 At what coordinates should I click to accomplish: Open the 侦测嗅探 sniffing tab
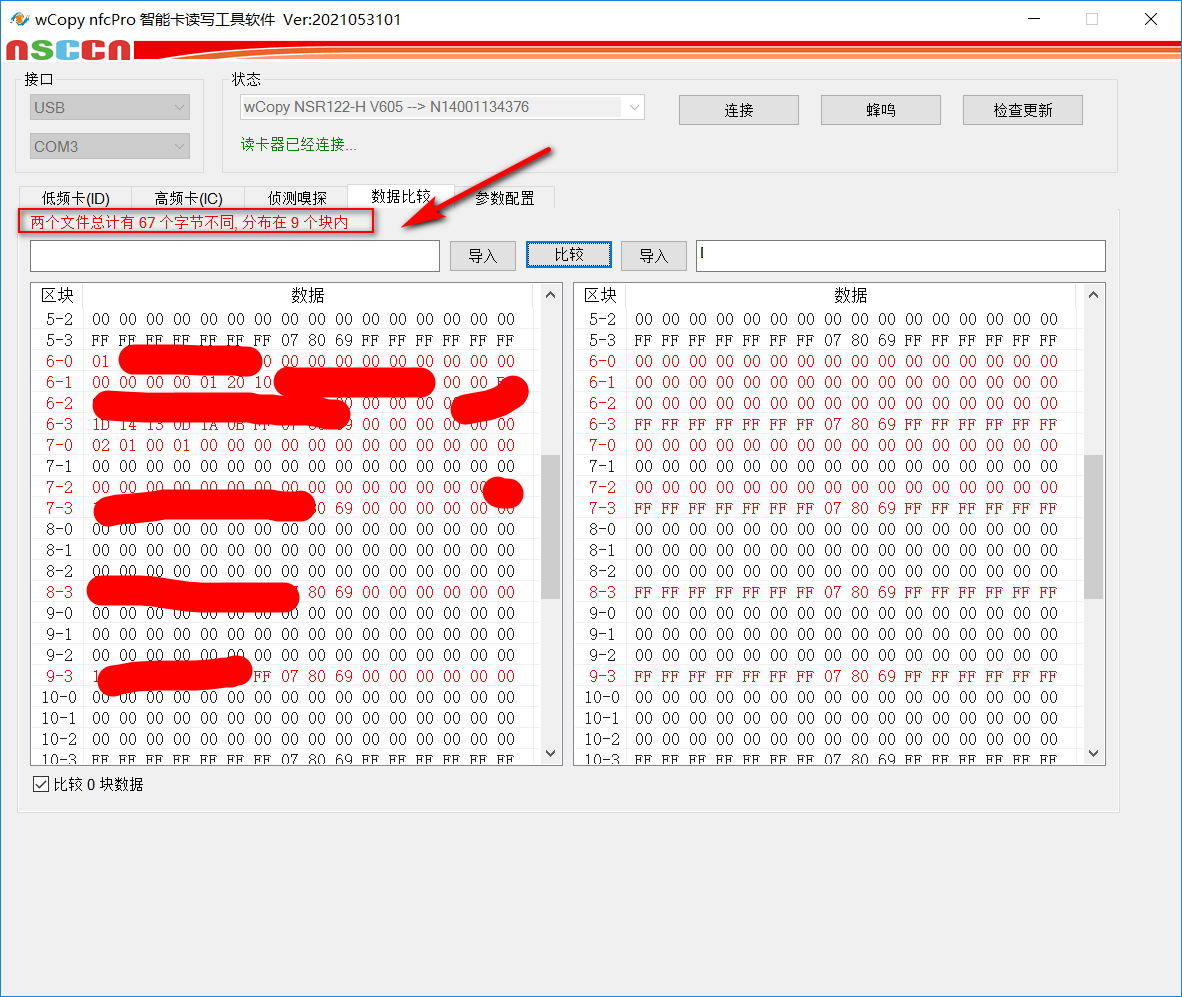[x=297, y=198]
